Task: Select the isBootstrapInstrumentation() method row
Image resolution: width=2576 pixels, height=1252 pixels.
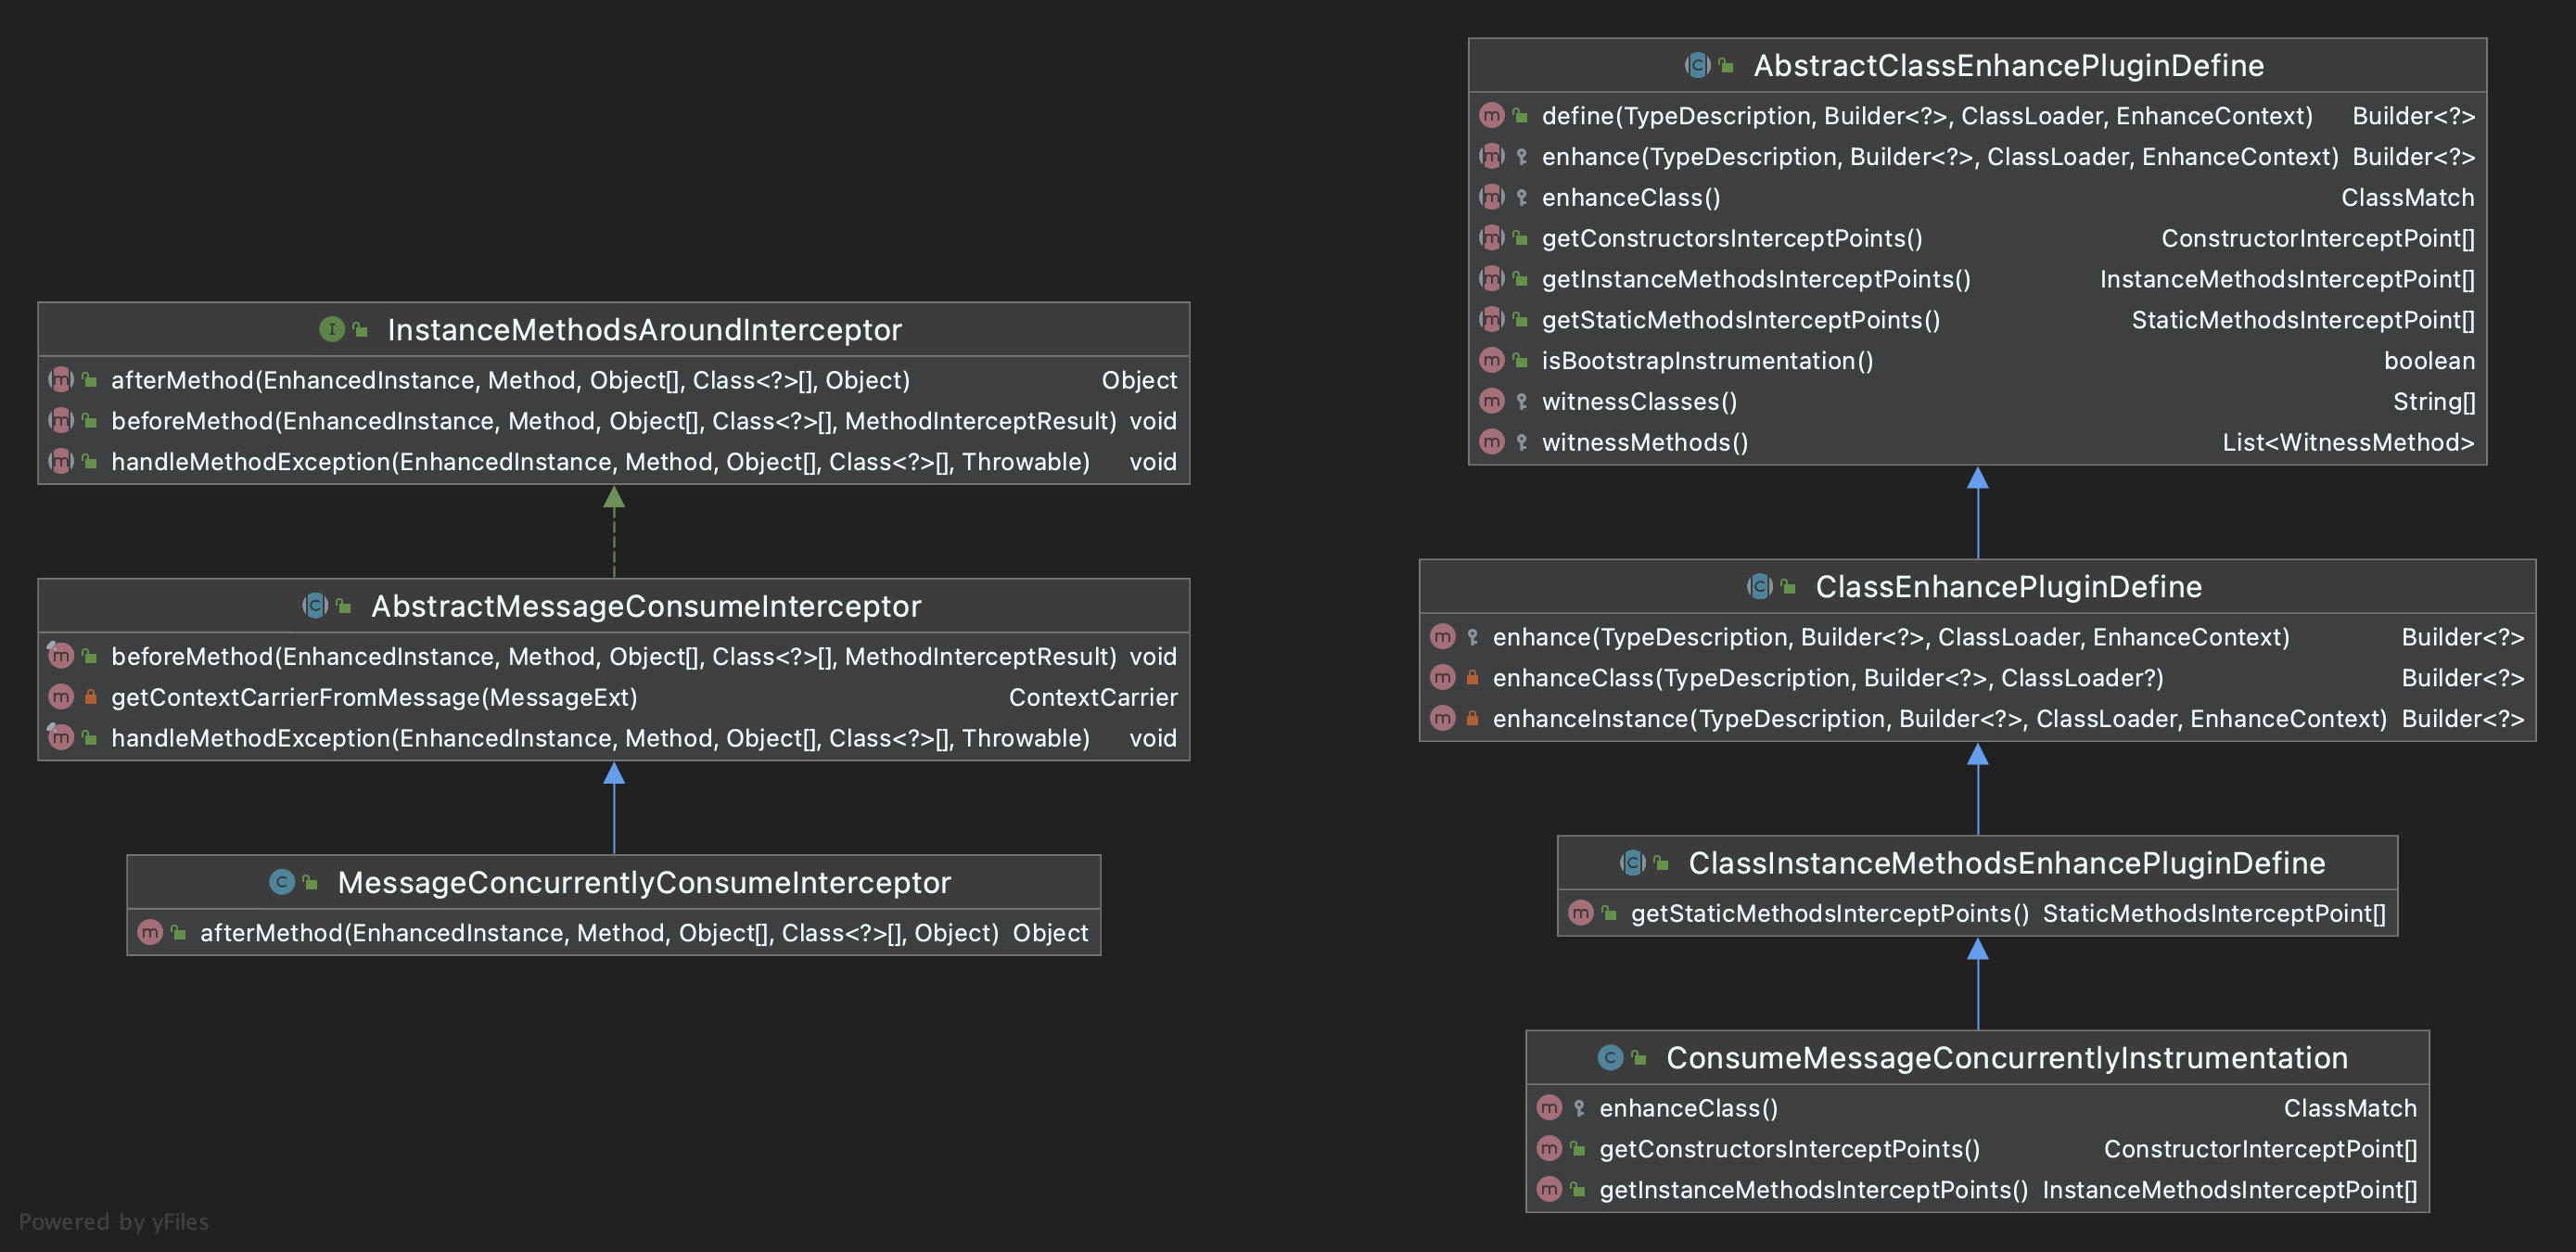Action: click(x=1707, y=361)
